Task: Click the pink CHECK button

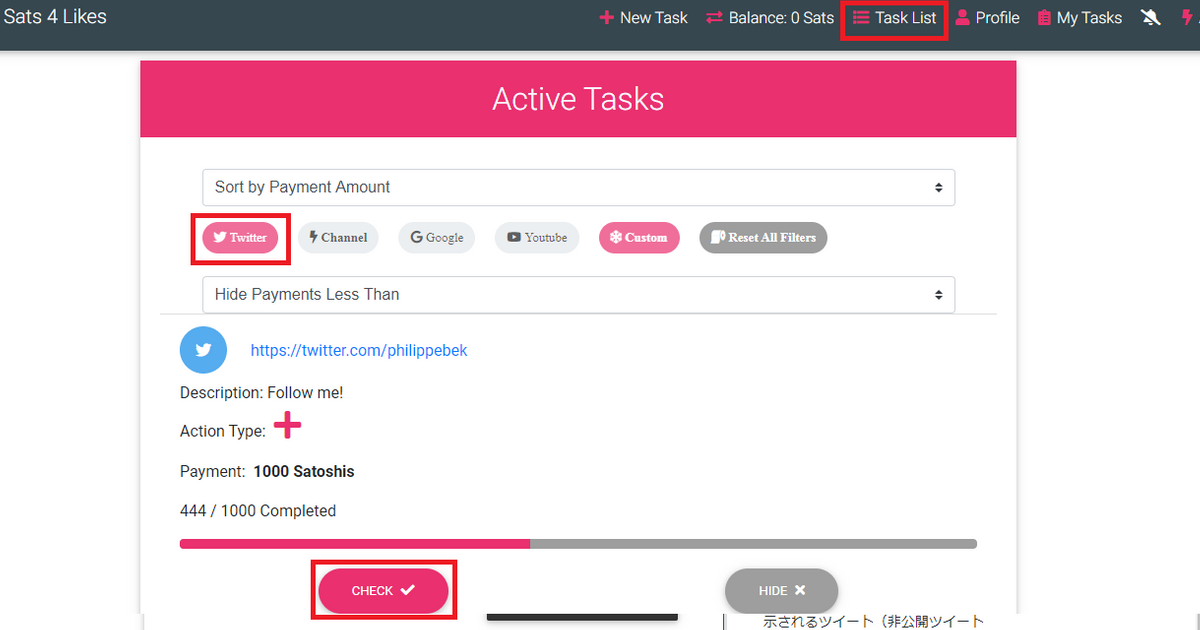Action: coord(383,591)
